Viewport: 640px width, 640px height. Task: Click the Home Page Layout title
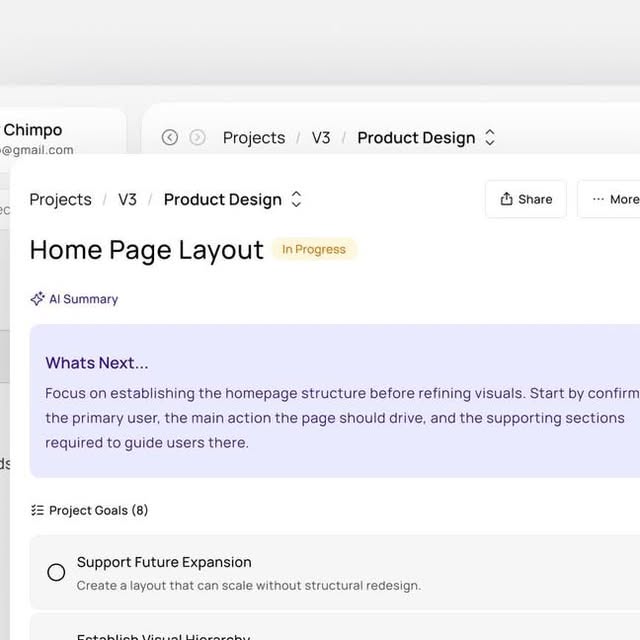[147, 250]
